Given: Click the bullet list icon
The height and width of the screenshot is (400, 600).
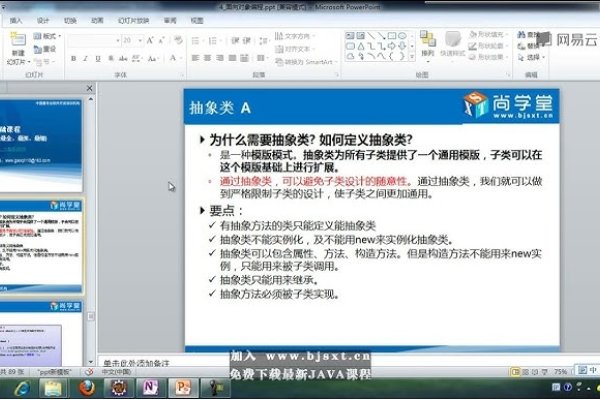Looking at the screenshot, I should tap(196, 41).
